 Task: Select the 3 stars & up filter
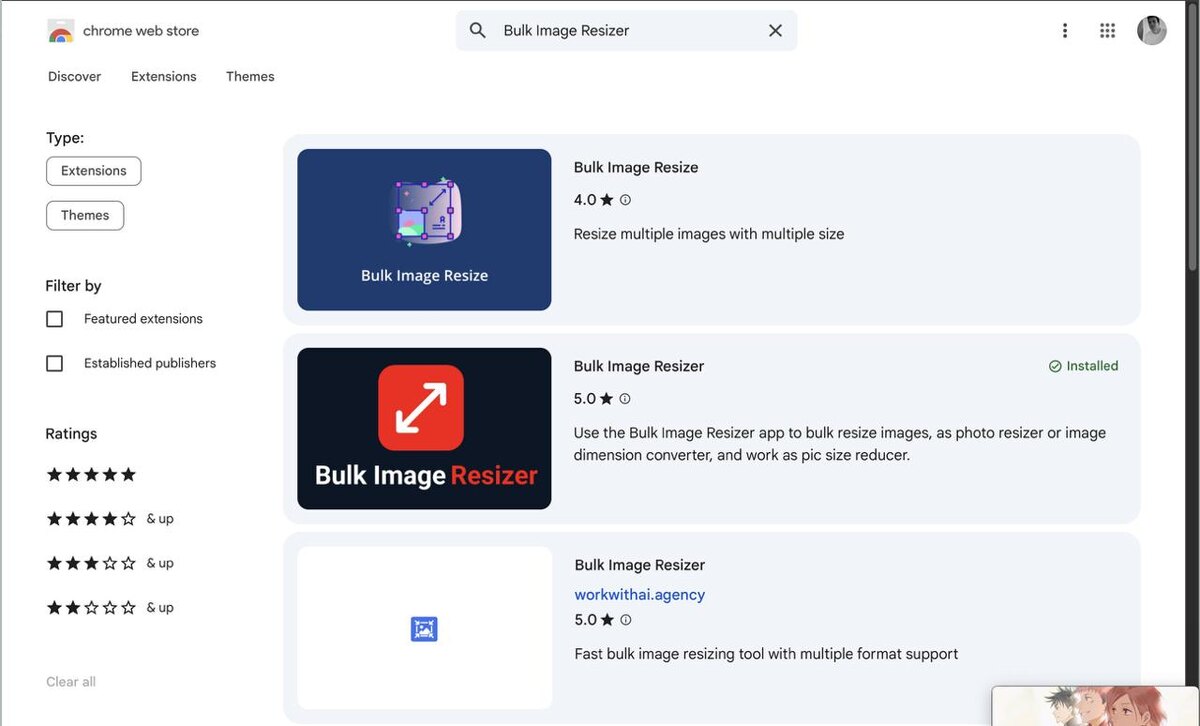[x=110, y=563]
